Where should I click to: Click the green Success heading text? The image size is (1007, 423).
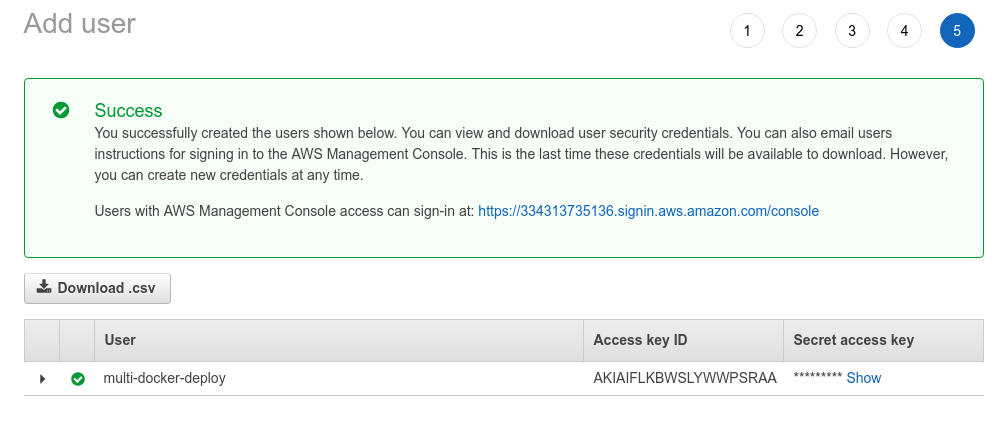[x=128, y=110]
